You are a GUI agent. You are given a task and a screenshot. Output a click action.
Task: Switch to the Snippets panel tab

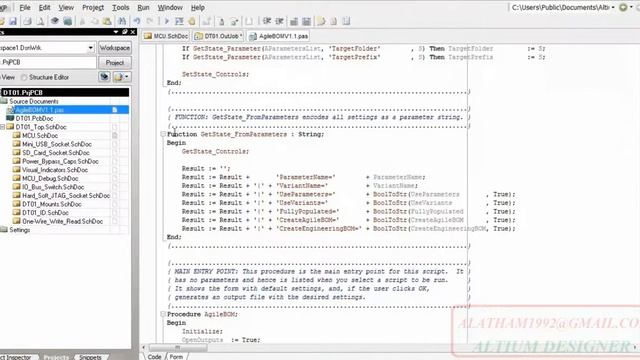coord(90,357)
